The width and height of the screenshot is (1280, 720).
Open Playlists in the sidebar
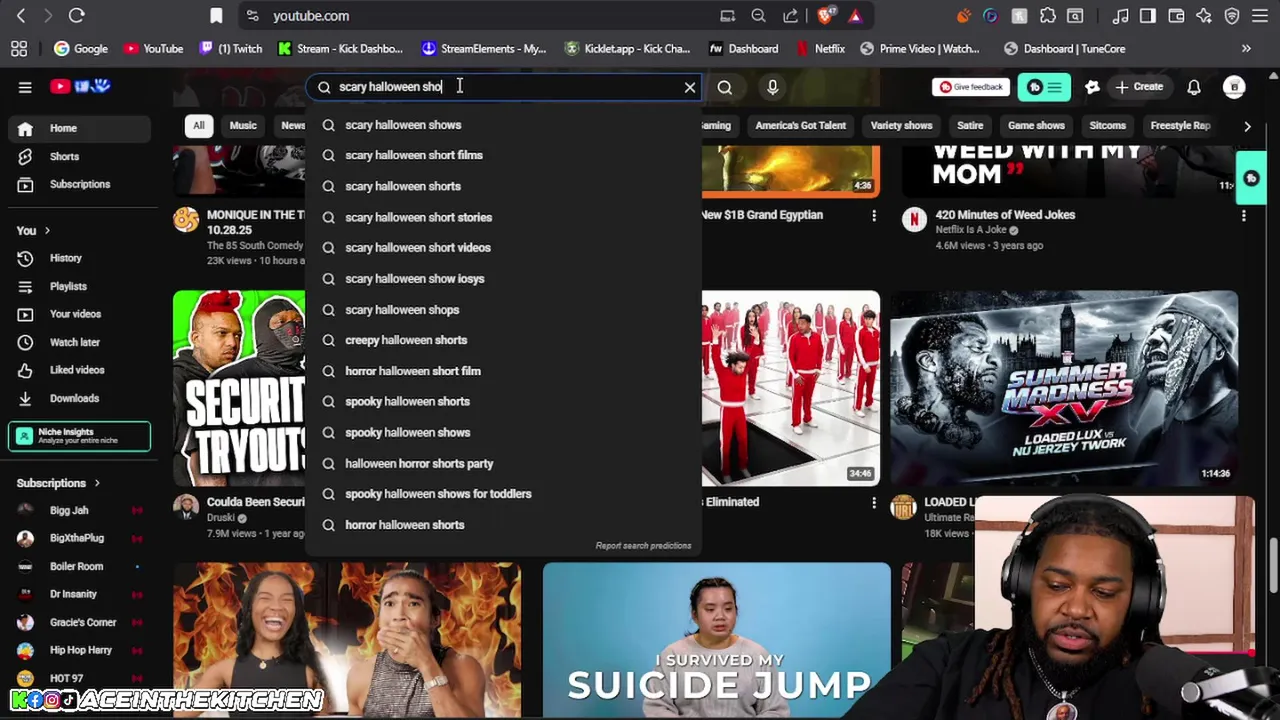79,286
